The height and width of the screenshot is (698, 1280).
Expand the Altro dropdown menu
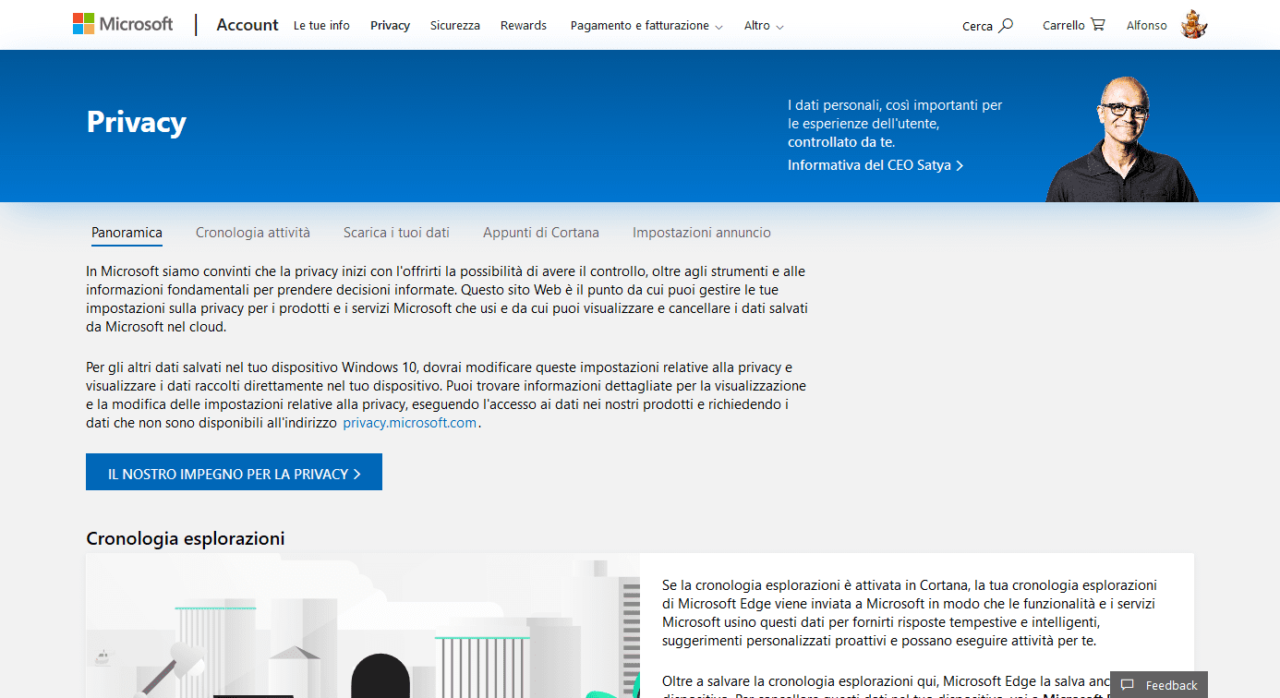763,26
